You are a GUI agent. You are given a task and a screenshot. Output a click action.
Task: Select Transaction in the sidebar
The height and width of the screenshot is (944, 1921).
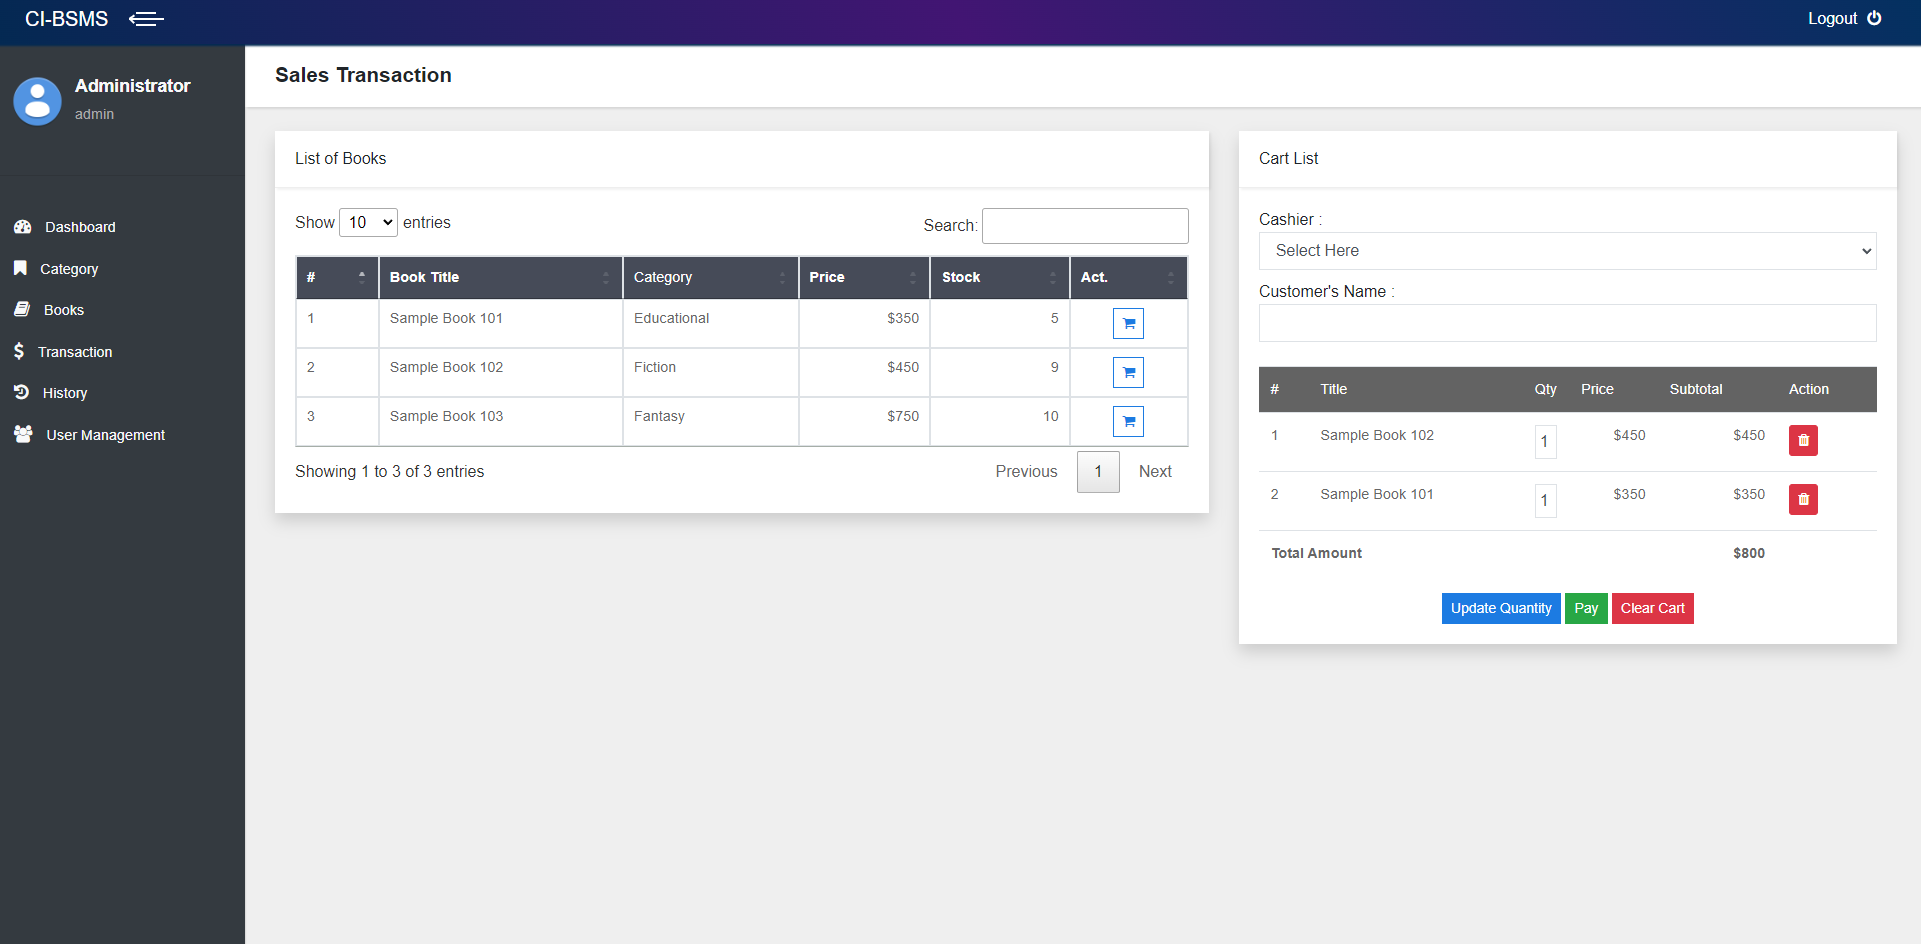tap(75, 352)
